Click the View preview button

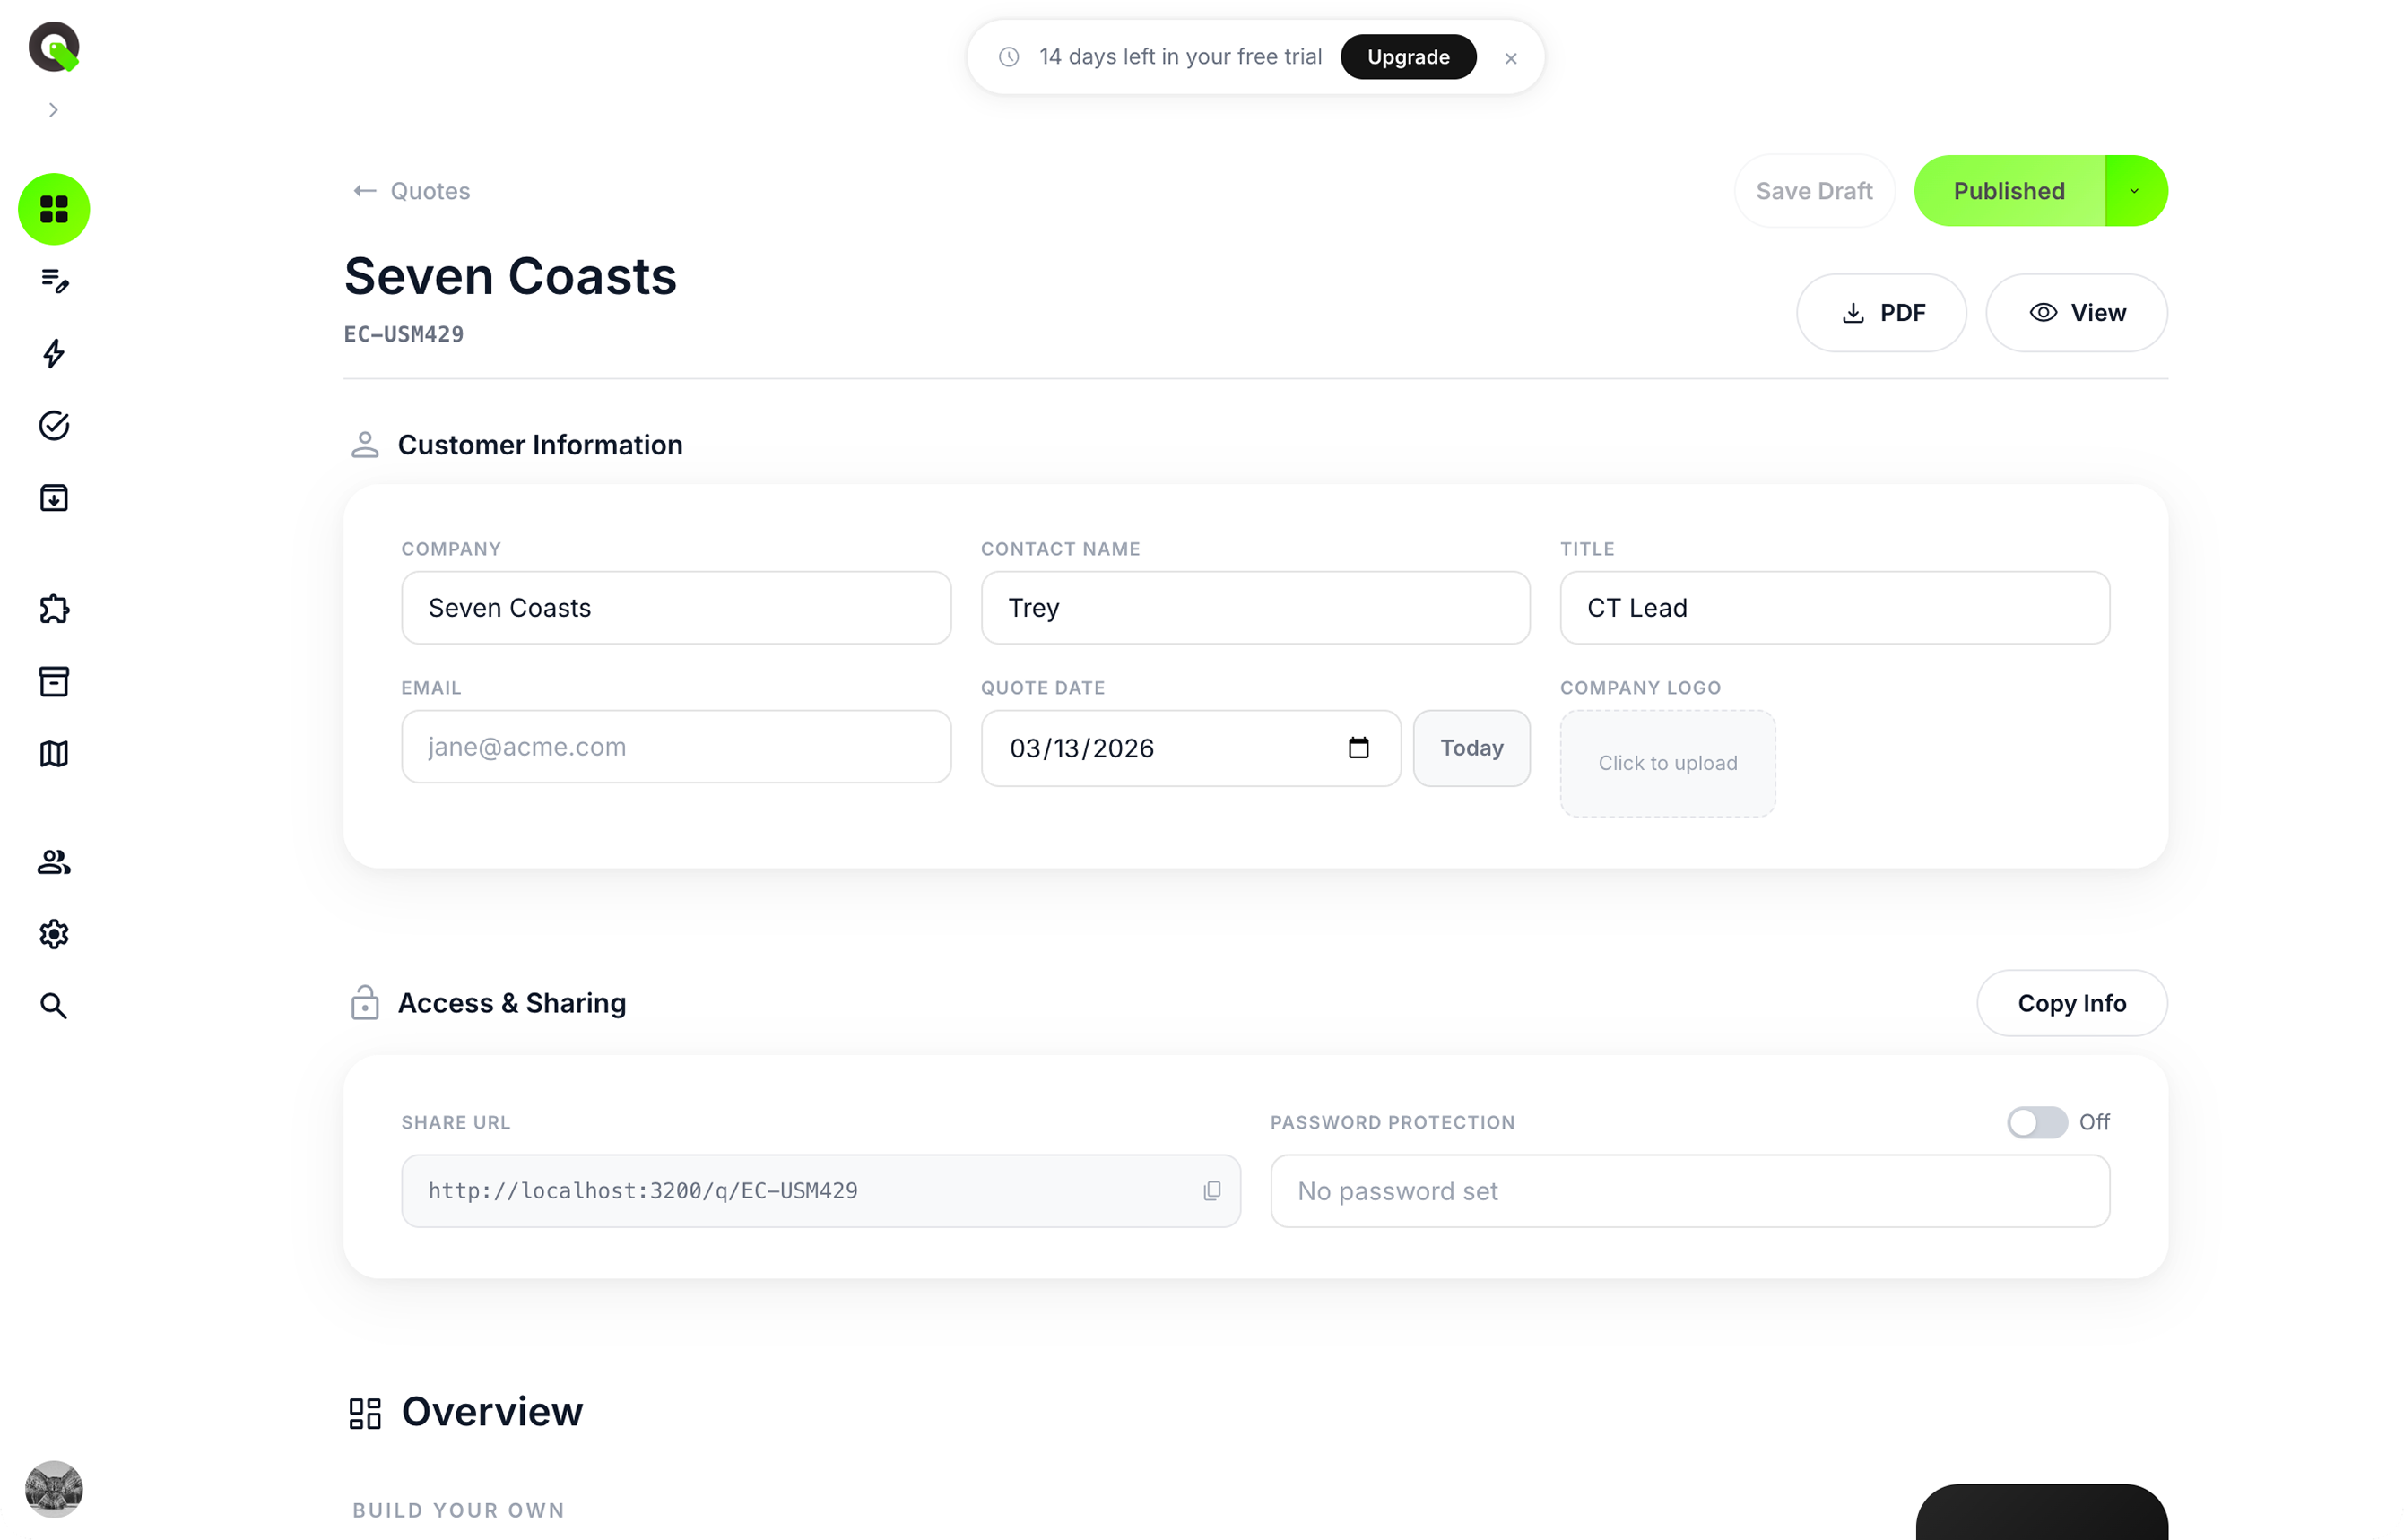point(2076,313)
